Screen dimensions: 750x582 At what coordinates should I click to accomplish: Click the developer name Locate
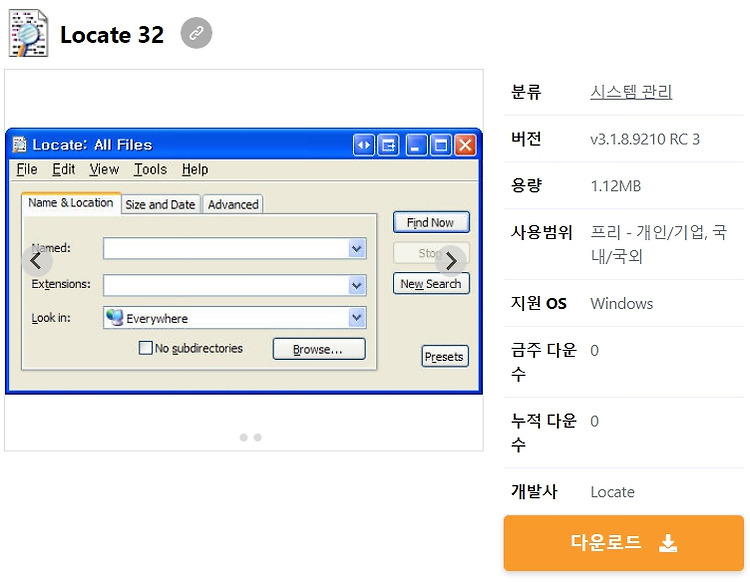[x=612, y=492]
